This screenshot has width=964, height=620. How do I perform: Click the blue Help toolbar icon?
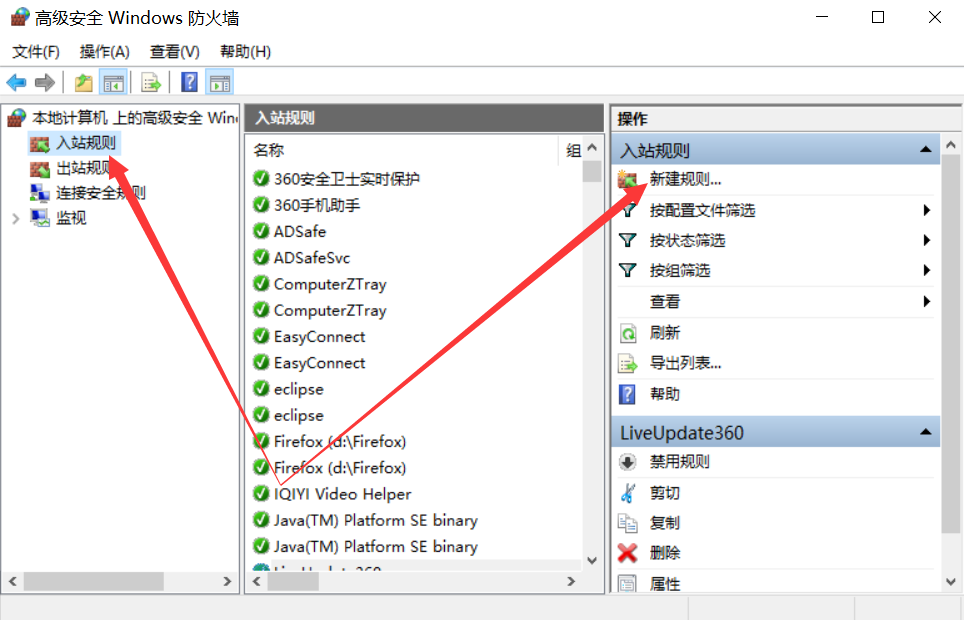pyautogui.click(x=189, y=82)
